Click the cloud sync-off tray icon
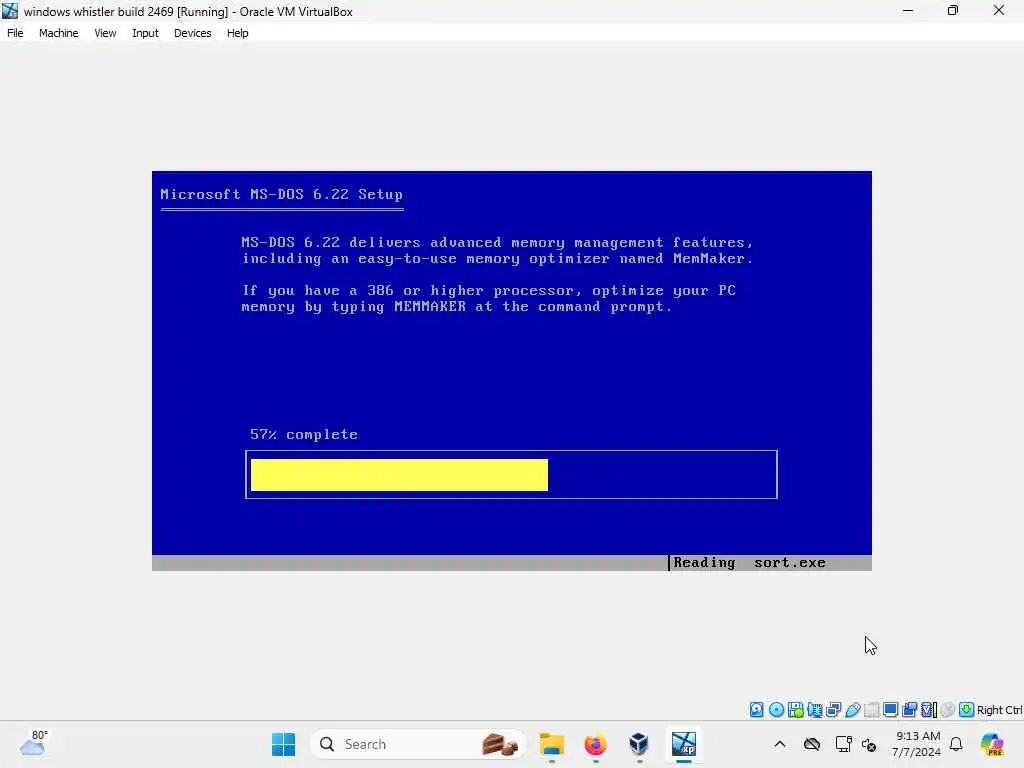Viewport: 1024px width, 768px height. point(812,744)
